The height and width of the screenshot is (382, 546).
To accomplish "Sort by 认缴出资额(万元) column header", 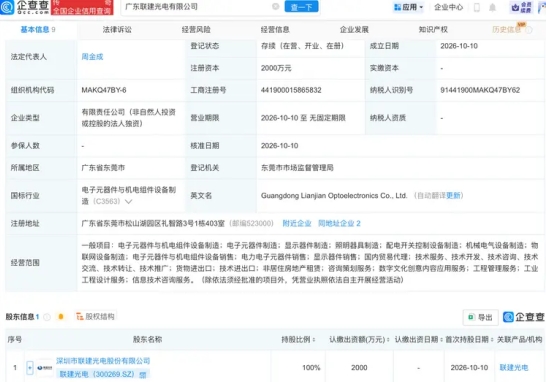I will pyautogui.click(x=359, y=339).
